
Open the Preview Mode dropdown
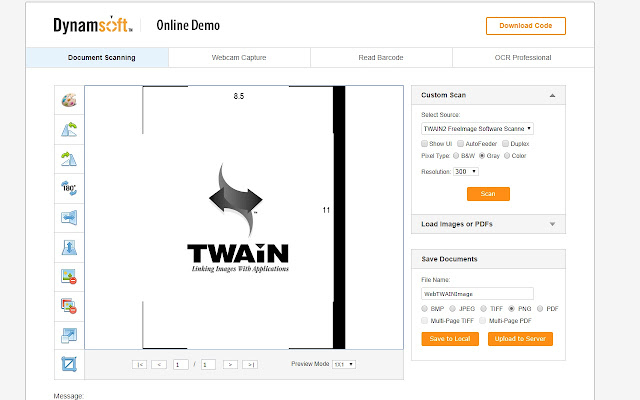click(344, 364)
